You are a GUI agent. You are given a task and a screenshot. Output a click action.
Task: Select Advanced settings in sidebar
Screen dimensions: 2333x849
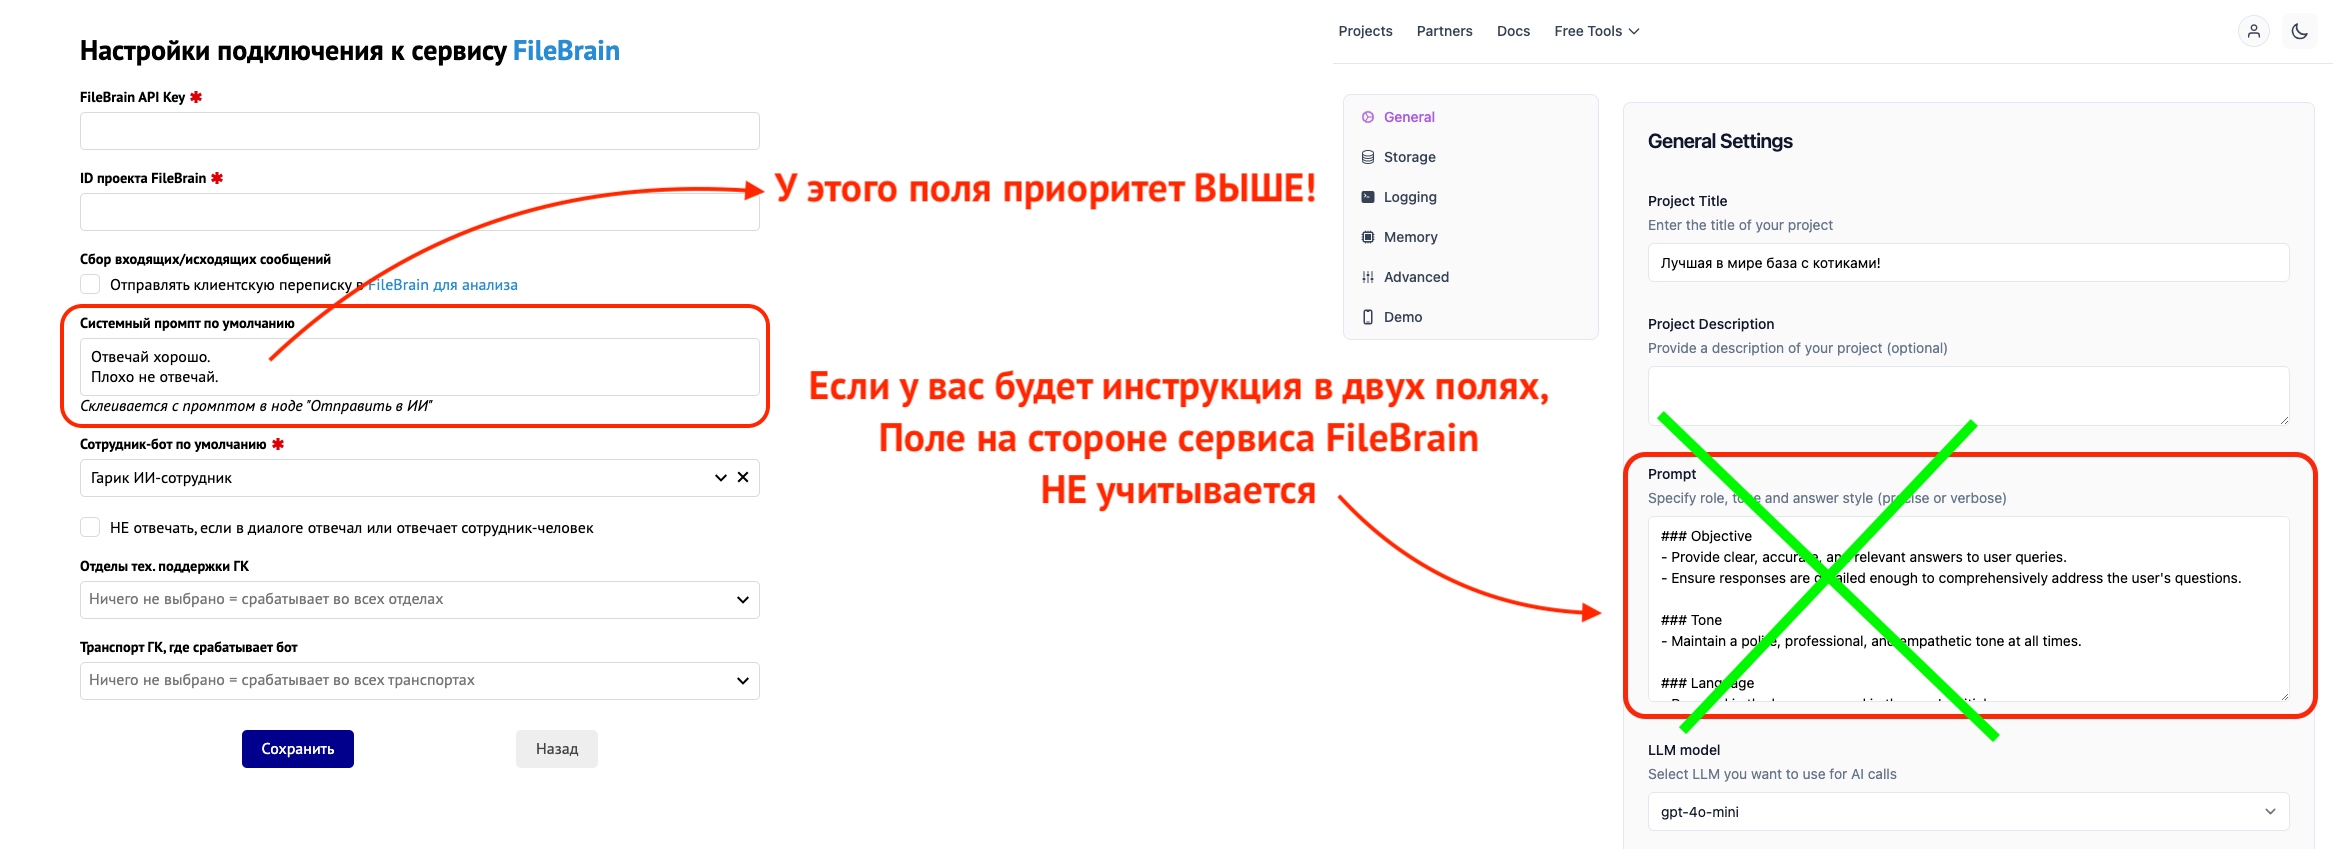point(1415,277)
